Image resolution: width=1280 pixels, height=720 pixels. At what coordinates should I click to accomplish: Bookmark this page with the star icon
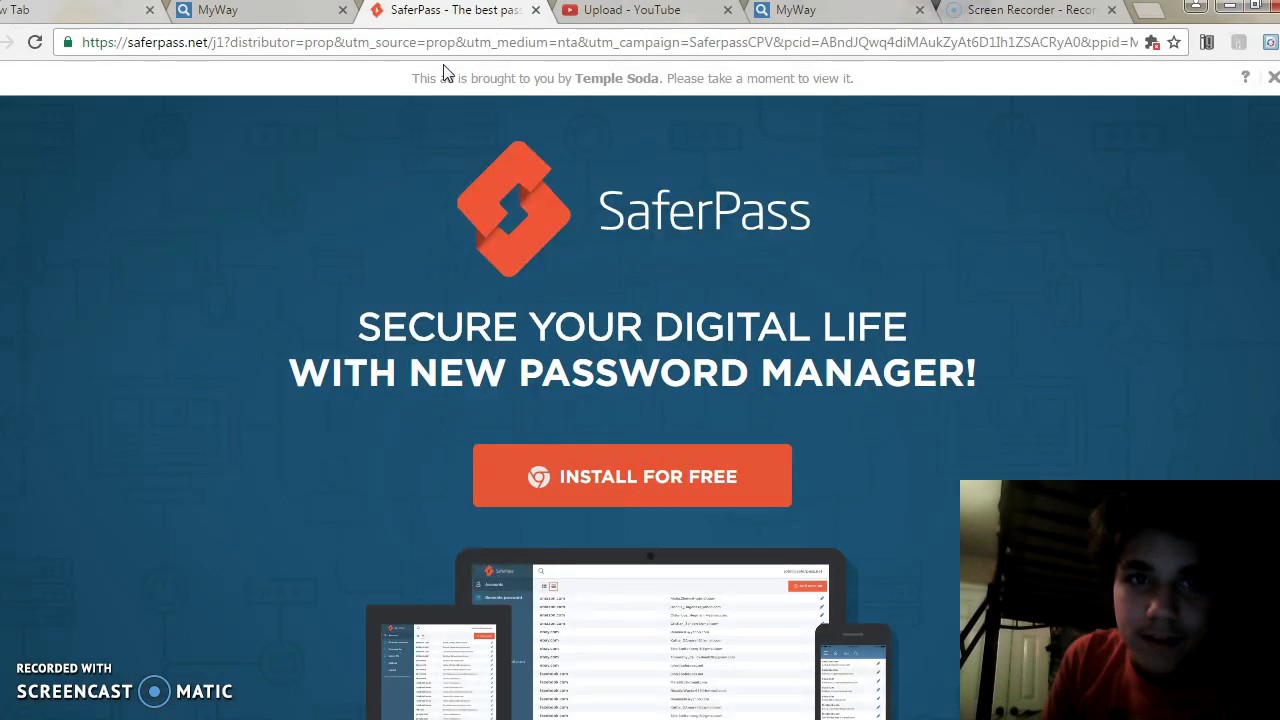point(1174,42)
